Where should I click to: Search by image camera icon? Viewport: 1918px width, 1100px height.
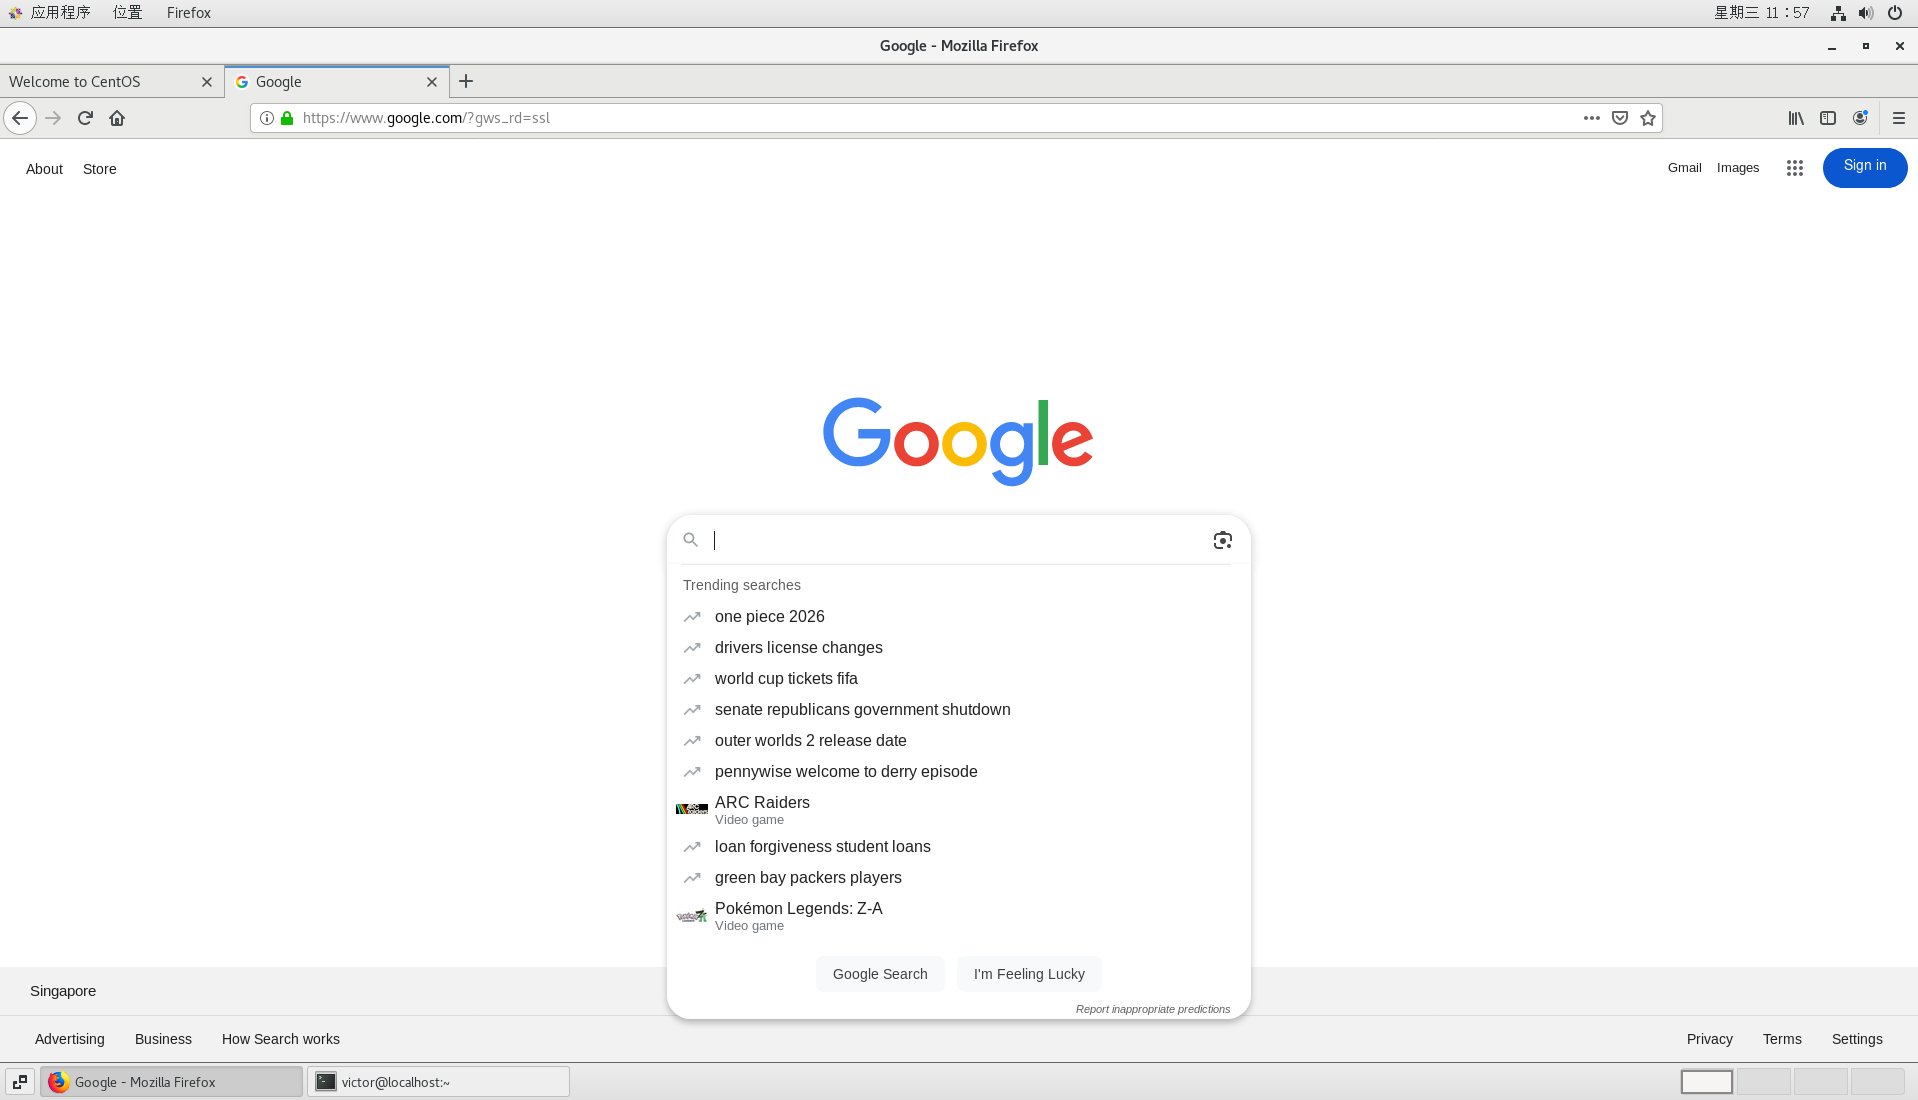(x=1222, y=540)
